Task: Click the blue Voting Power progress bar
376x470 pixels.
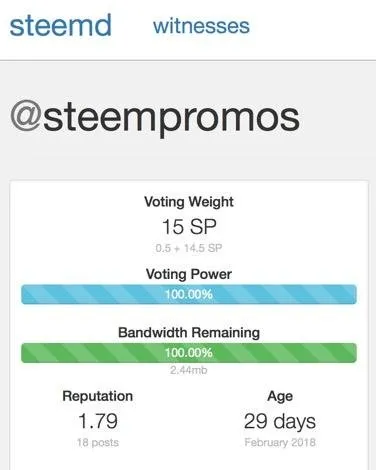Action: pos(189,294)
